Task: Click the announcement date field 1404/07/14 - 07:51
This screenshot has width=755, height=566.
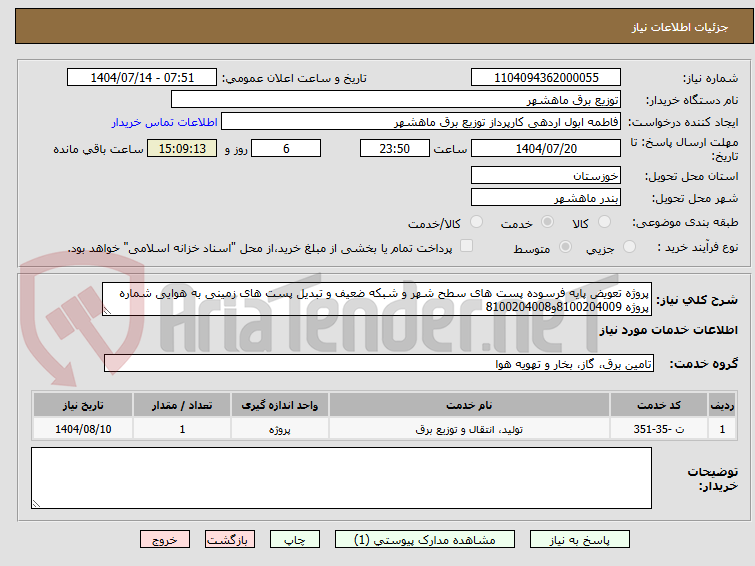Action: pos(142,78)
